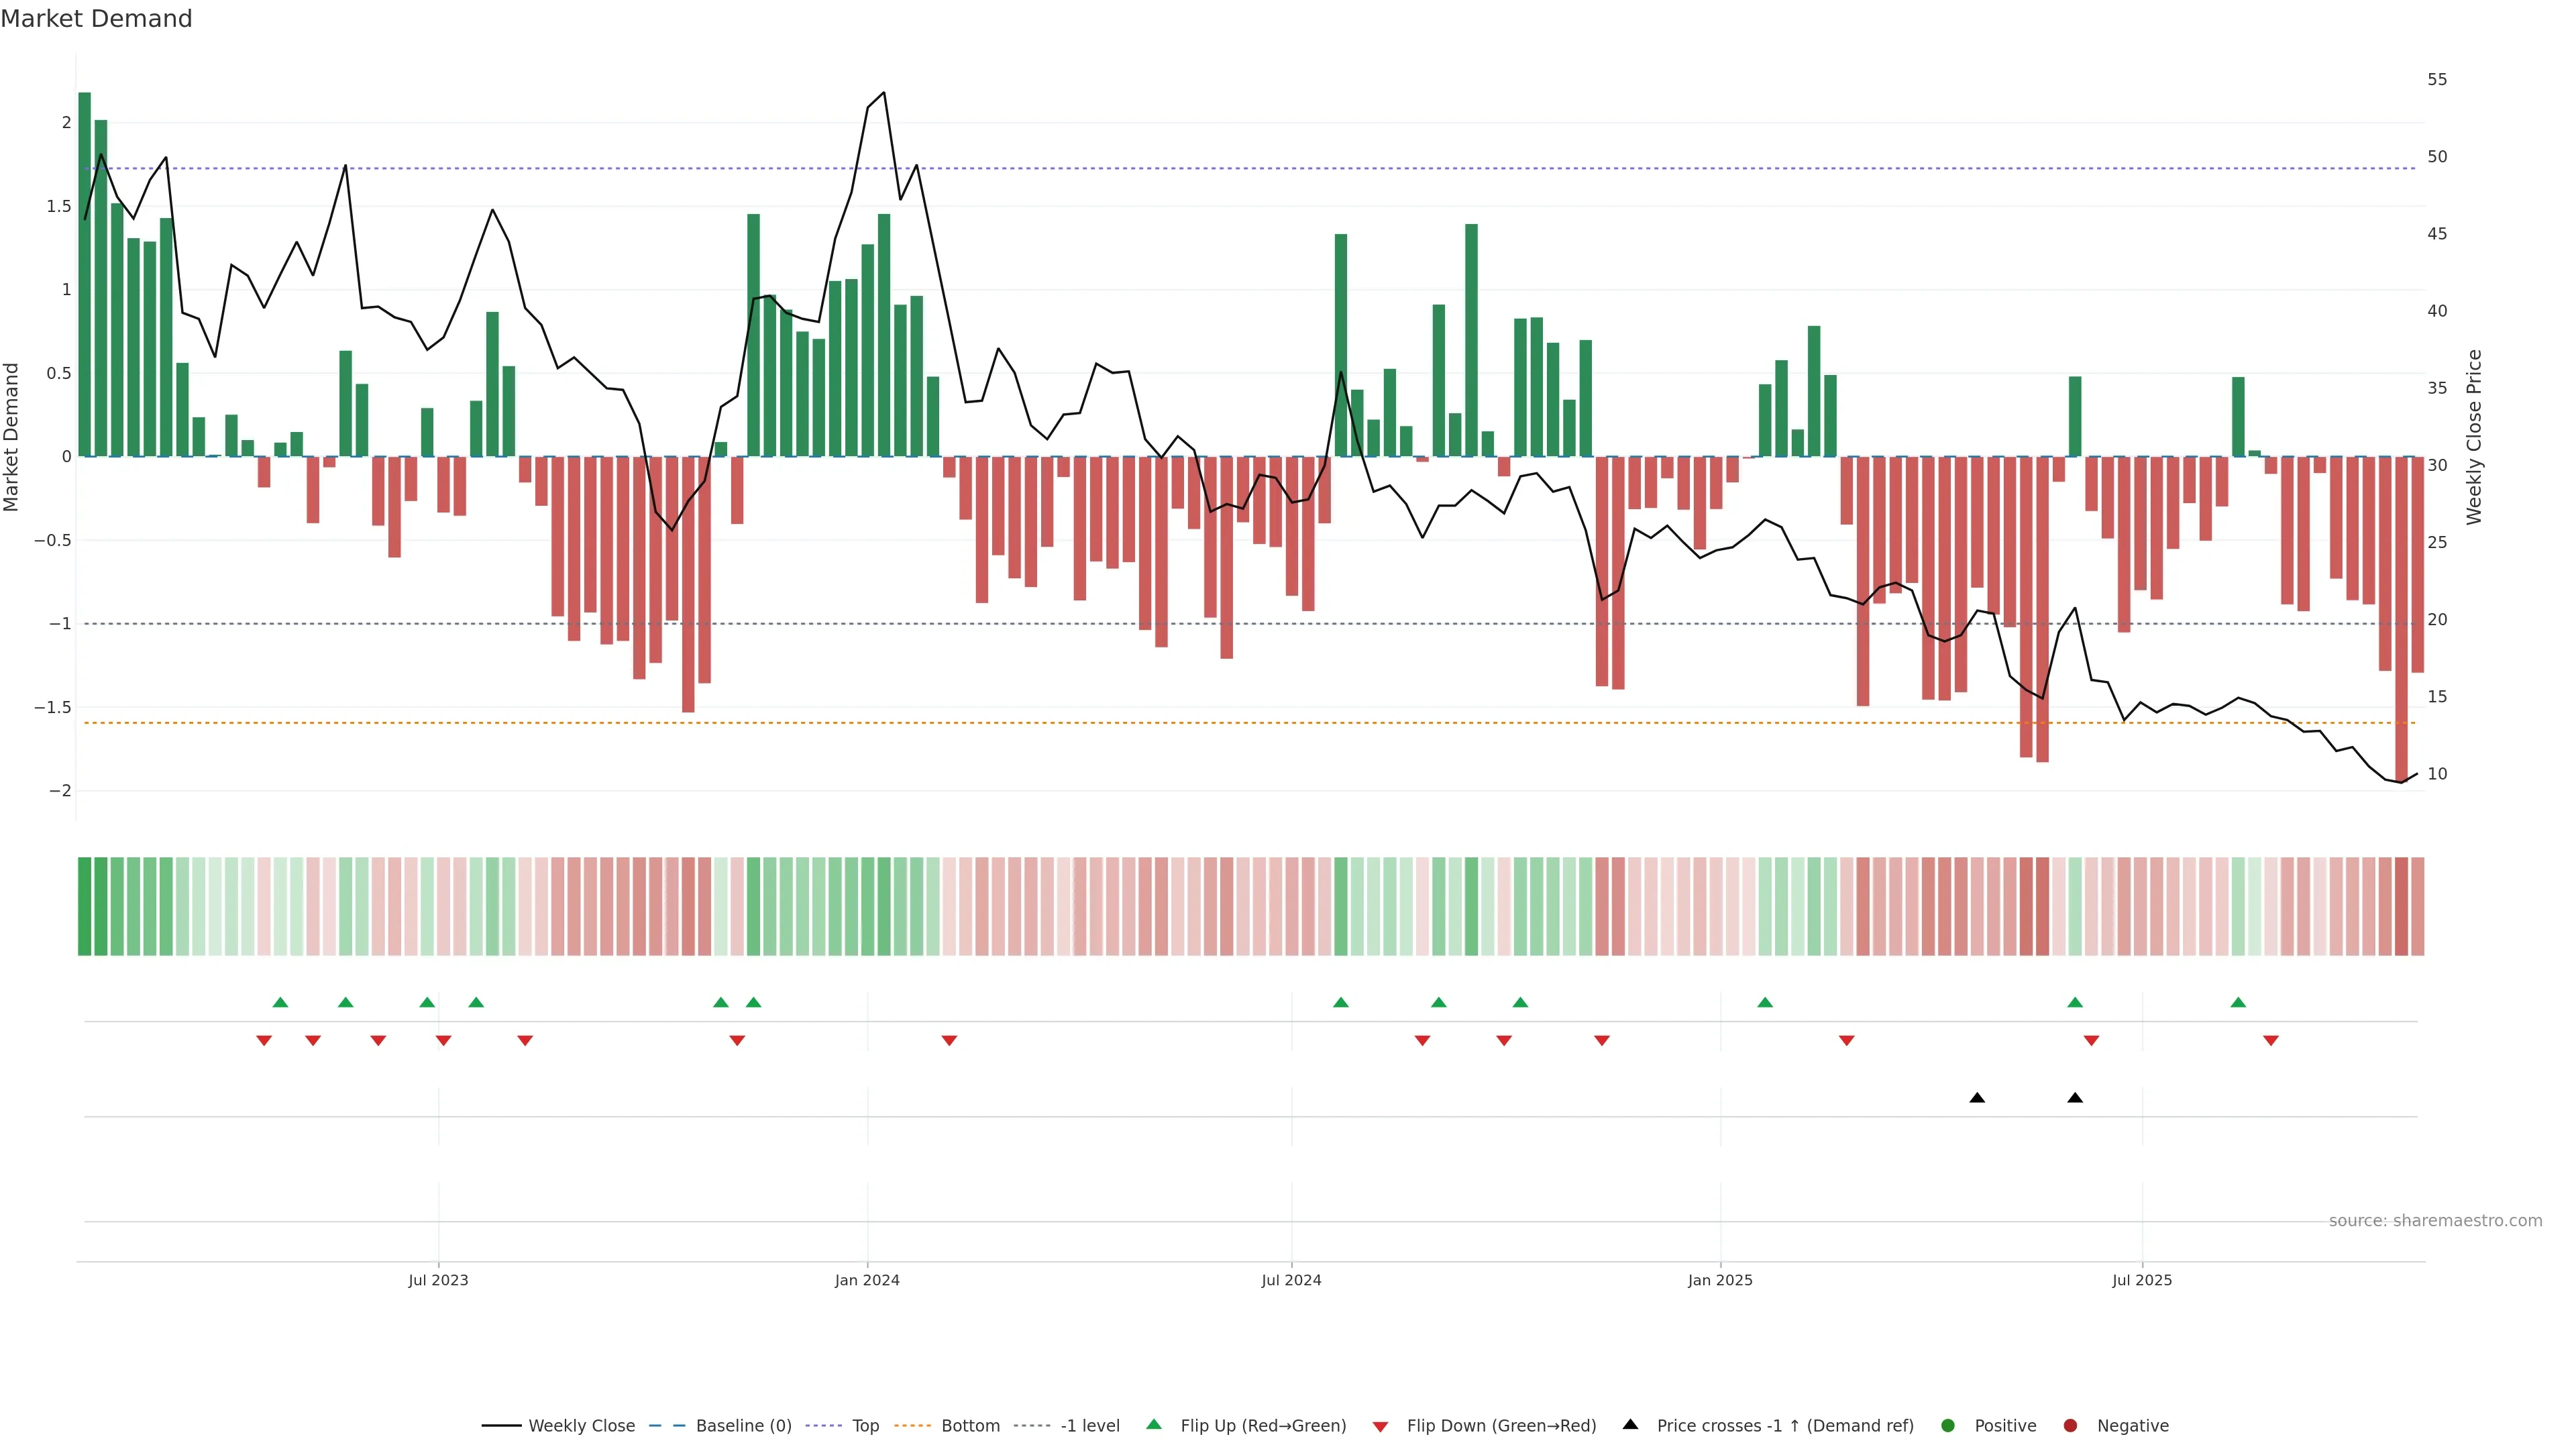Click the red Flip Down legend triangle
This screenshot has width=2576, height=1449.
1380,1426
